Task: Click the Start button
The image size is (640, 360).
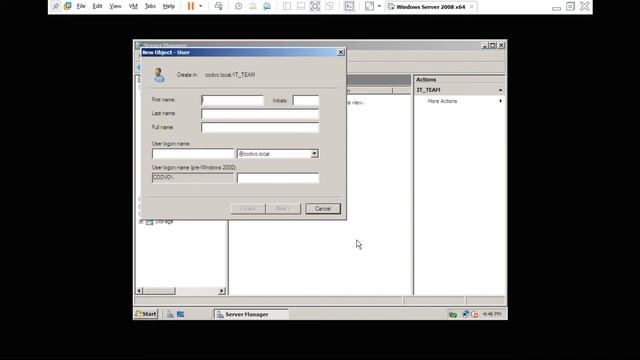Action: coord(146,313)
